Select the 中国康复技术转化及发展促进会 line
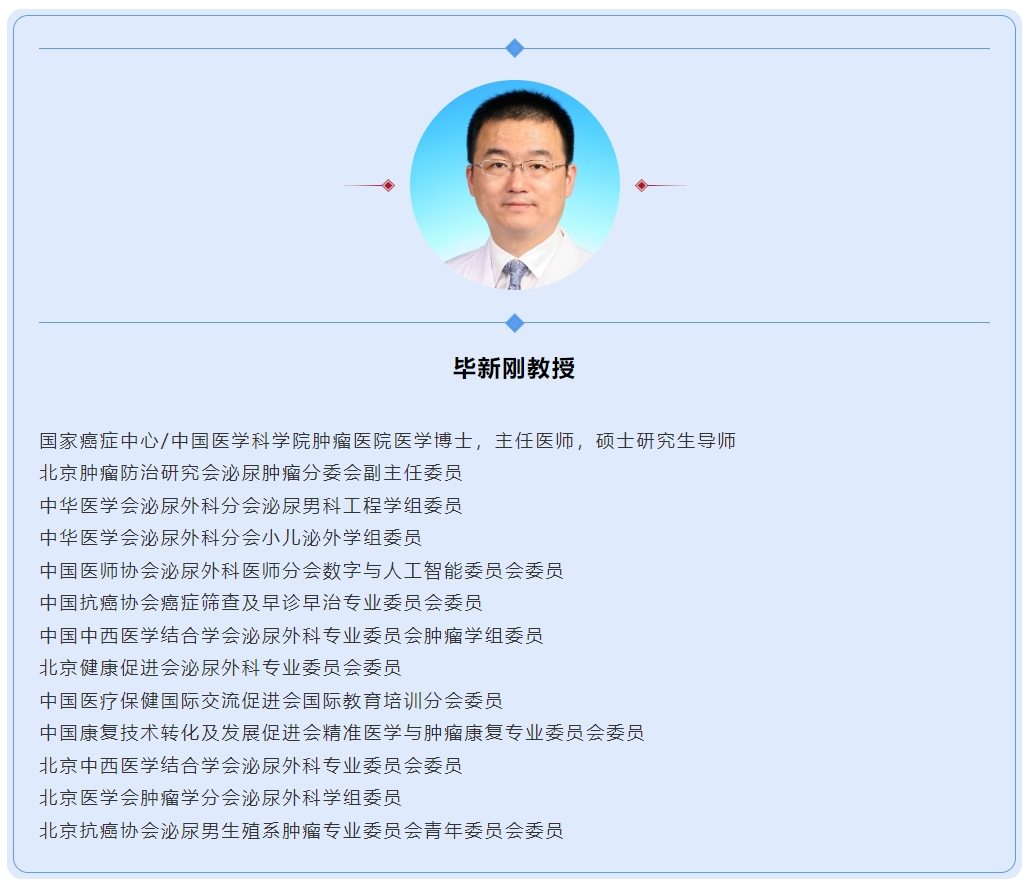The width and height of the screenshot is (1030, 888). [x=342, y=733]
